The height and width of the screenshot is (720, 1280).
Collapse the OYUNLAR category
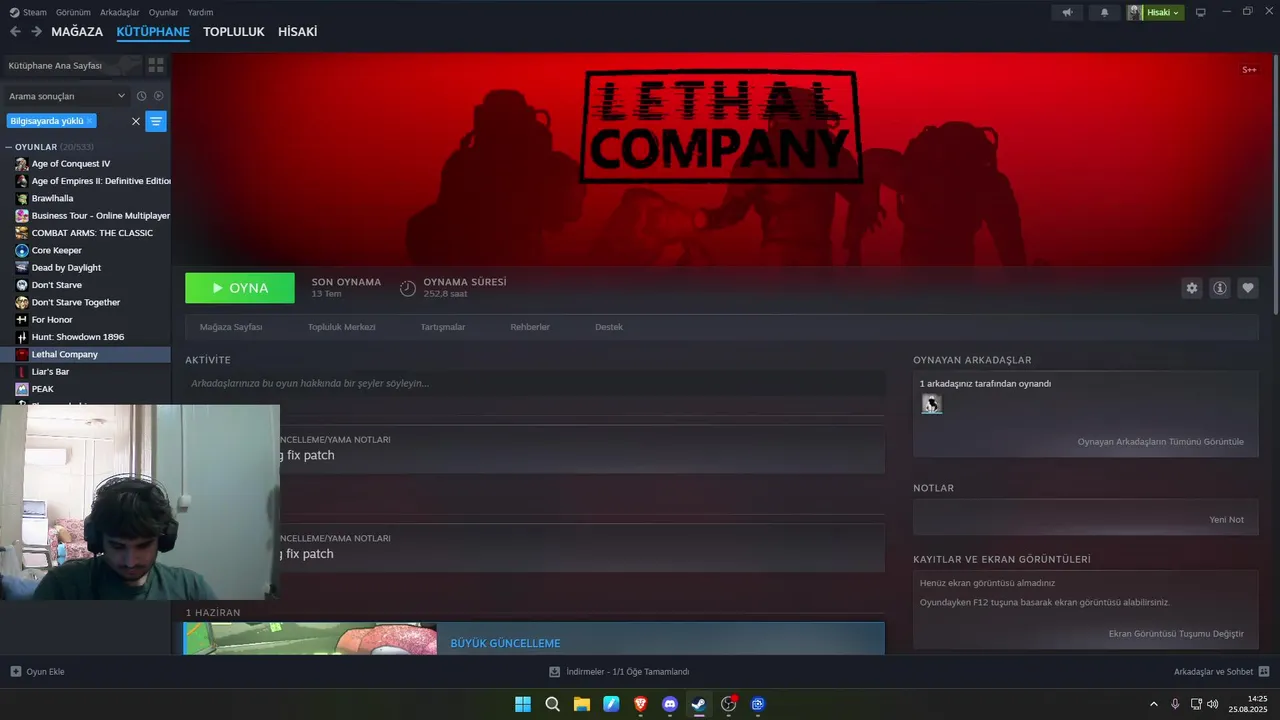pyautogui.click(x=8, y=147)
